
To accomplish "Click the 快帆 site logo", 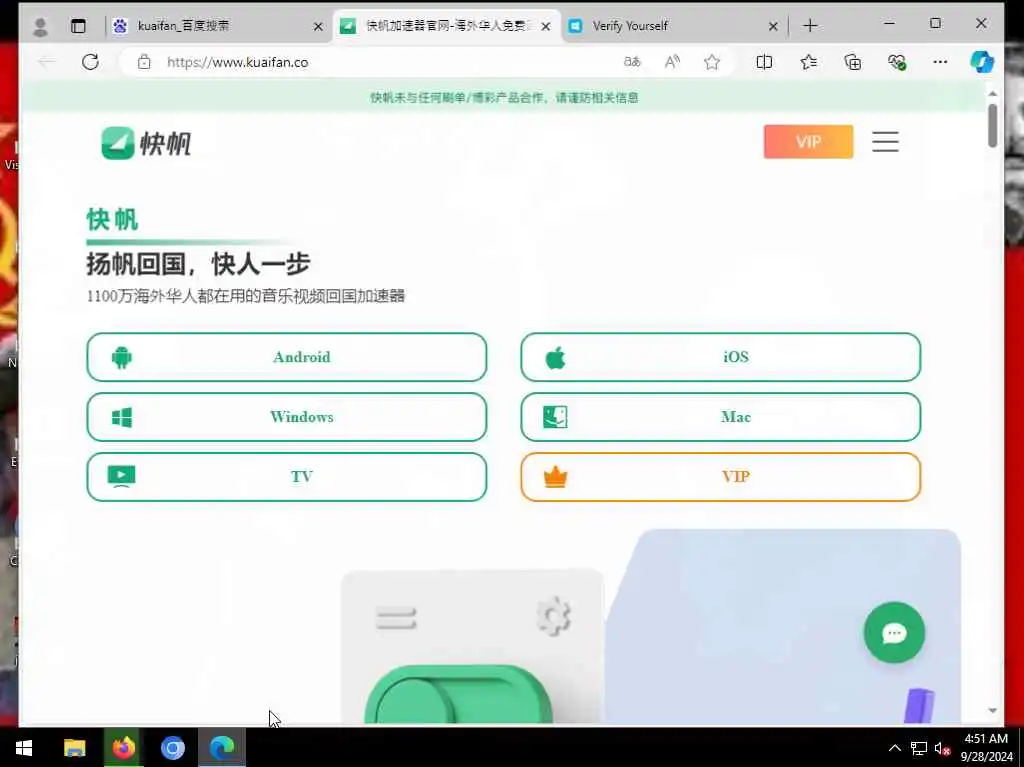I will [x=146, y=143].
